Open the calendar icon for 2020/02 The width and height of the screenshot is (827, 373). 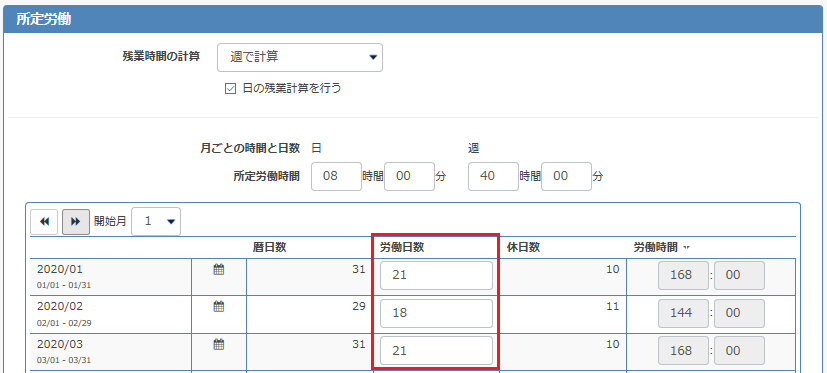pyautogui.click(x=219, y=307)
